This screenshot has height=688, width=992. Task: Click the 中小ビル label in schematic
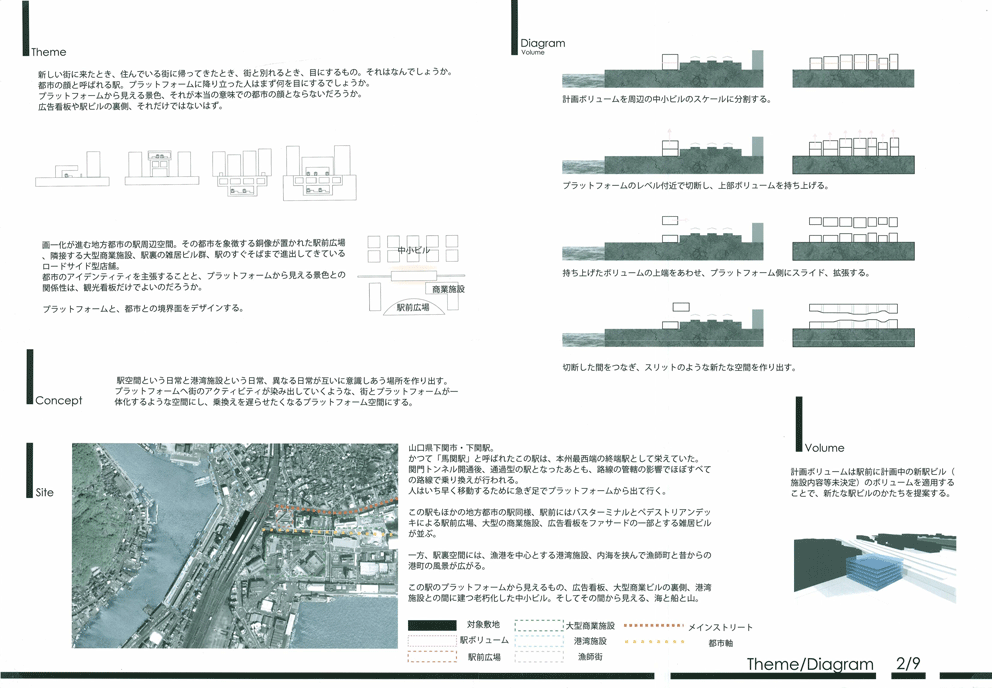(x=413, y=250)
